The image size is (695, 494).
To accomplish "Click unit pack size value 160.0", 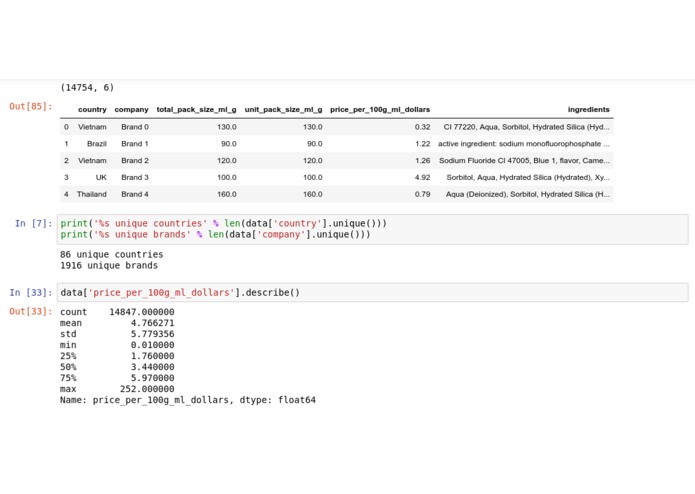I will [313, 194].
